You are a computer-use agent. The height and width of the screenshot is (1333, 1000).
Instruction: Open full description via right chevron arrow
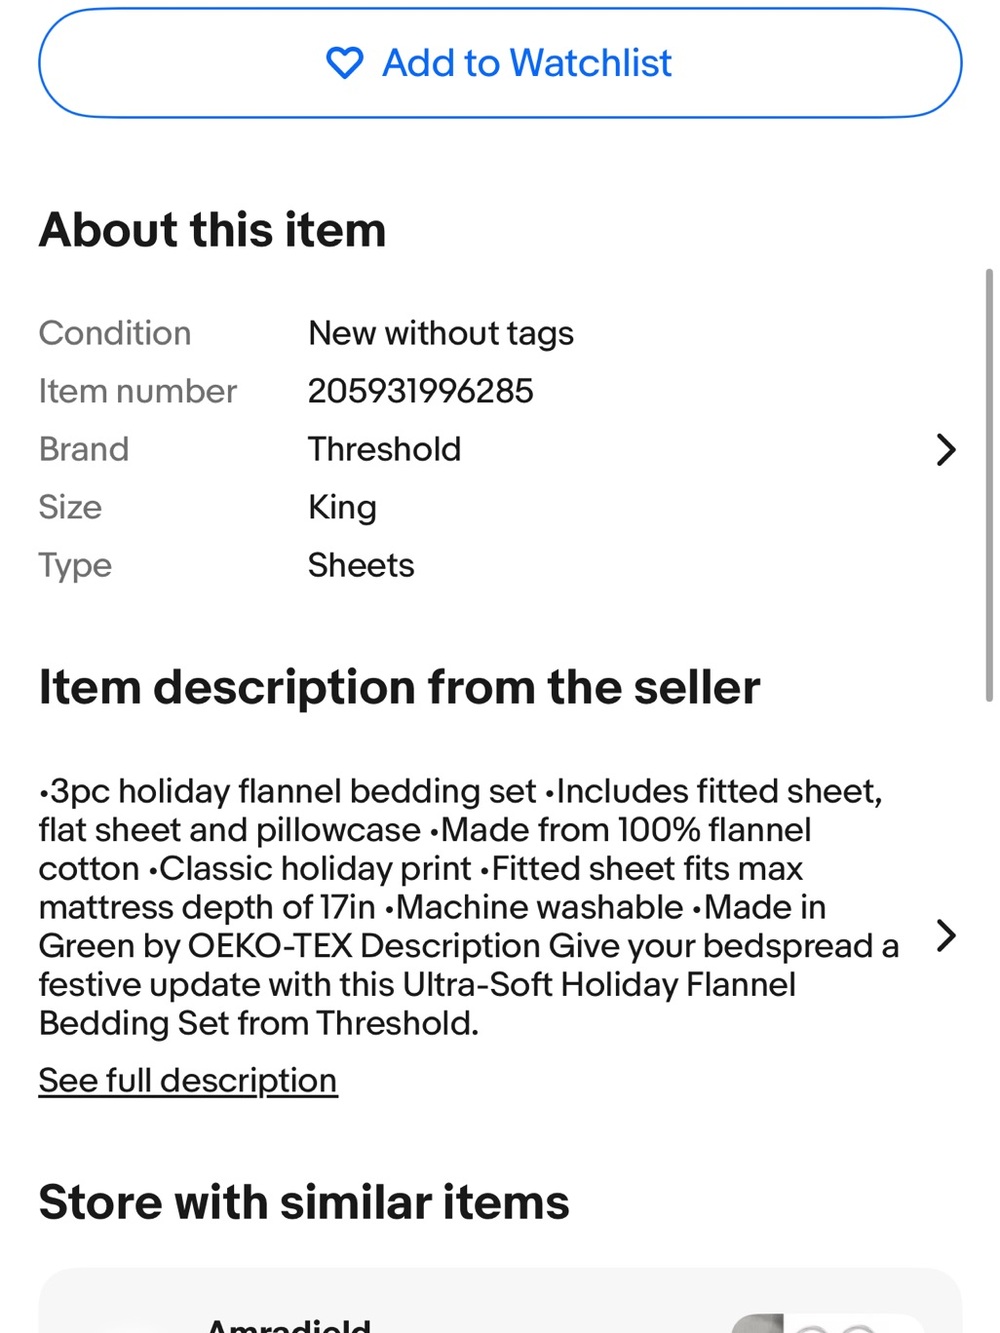point(945,936)
